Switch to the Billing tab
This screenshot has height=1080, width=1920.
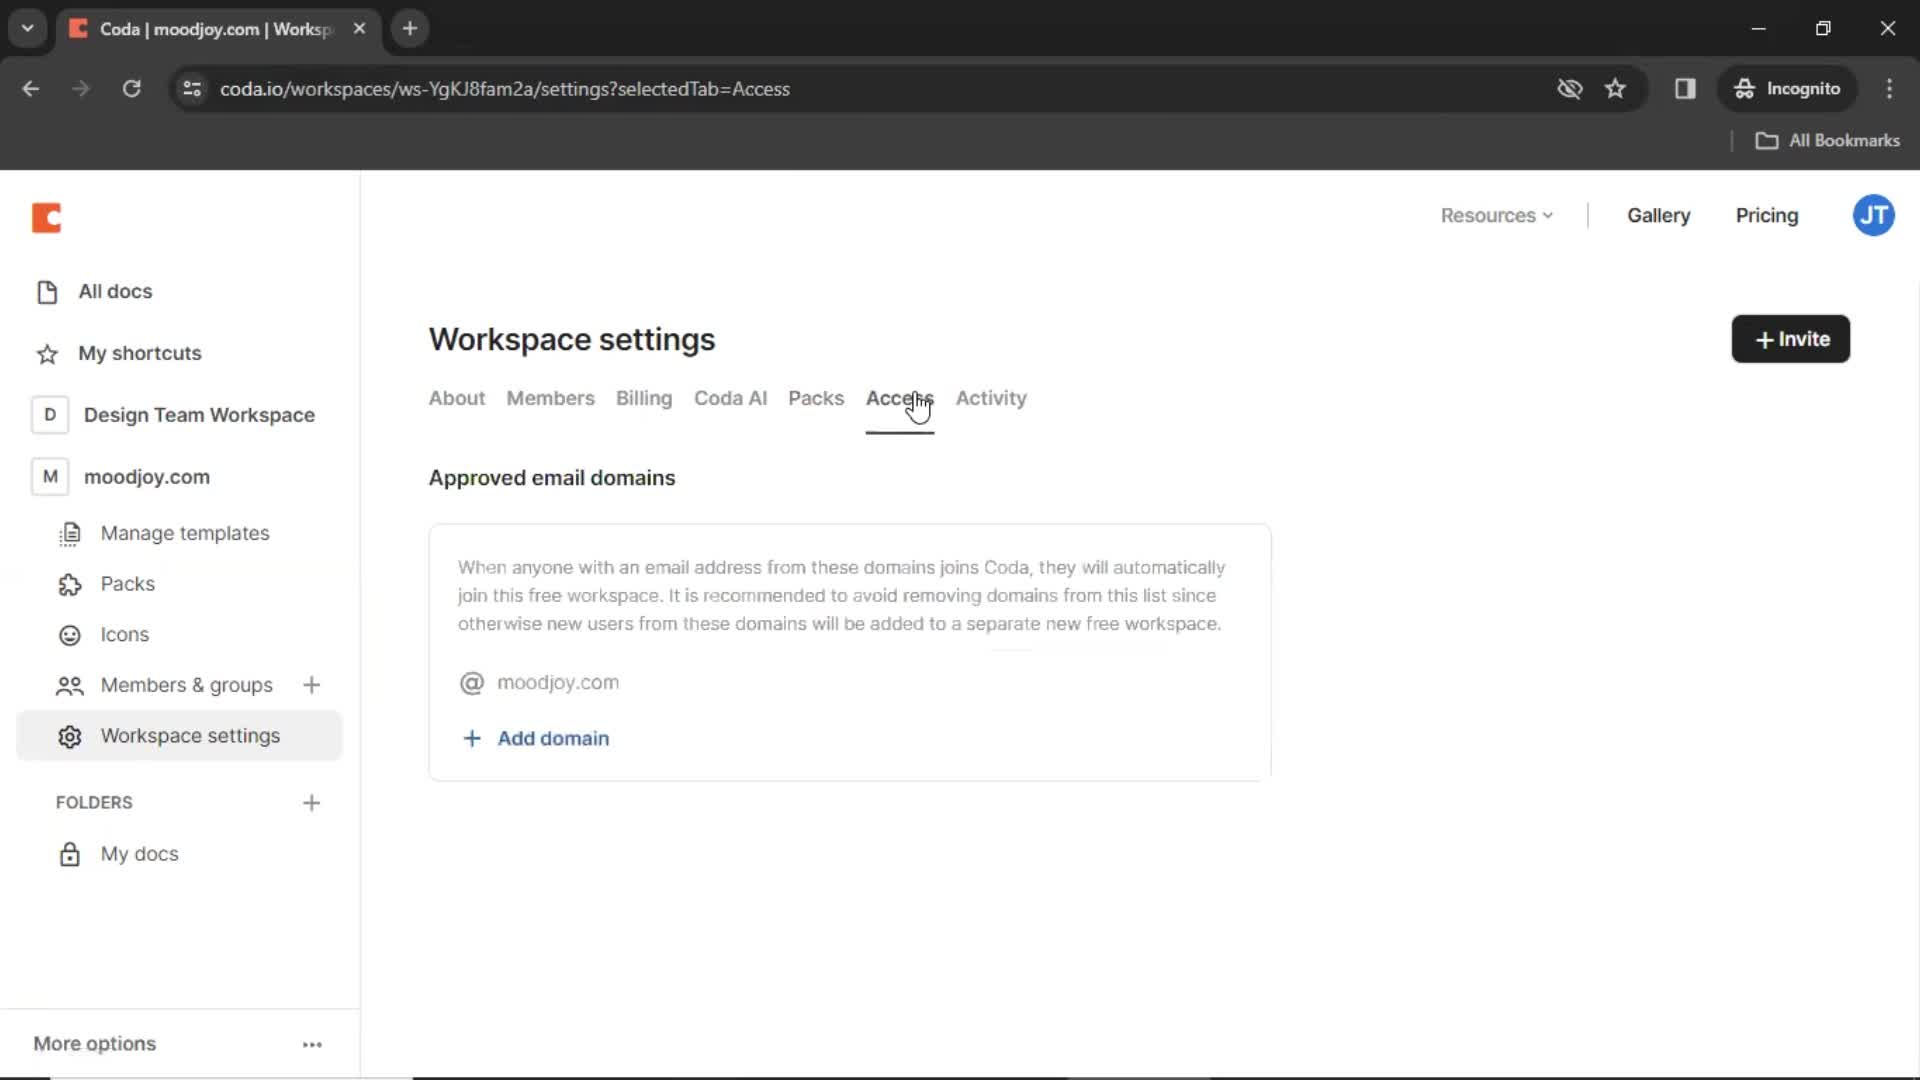pyautogui.click(x=644, y=398)
